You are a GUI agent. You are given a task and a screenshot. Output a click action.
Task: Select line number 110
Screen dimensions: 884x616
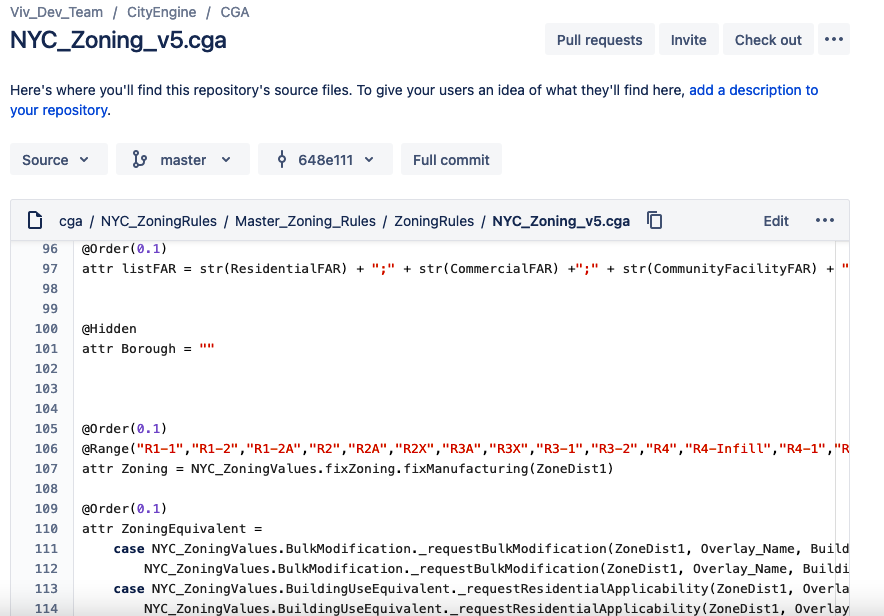46,529
